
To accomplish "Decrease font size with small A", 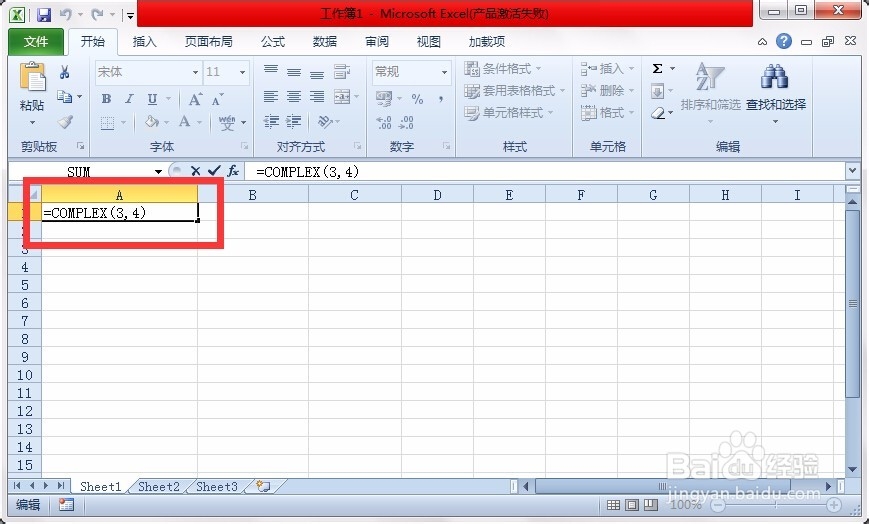I will [x=218, y=100].
